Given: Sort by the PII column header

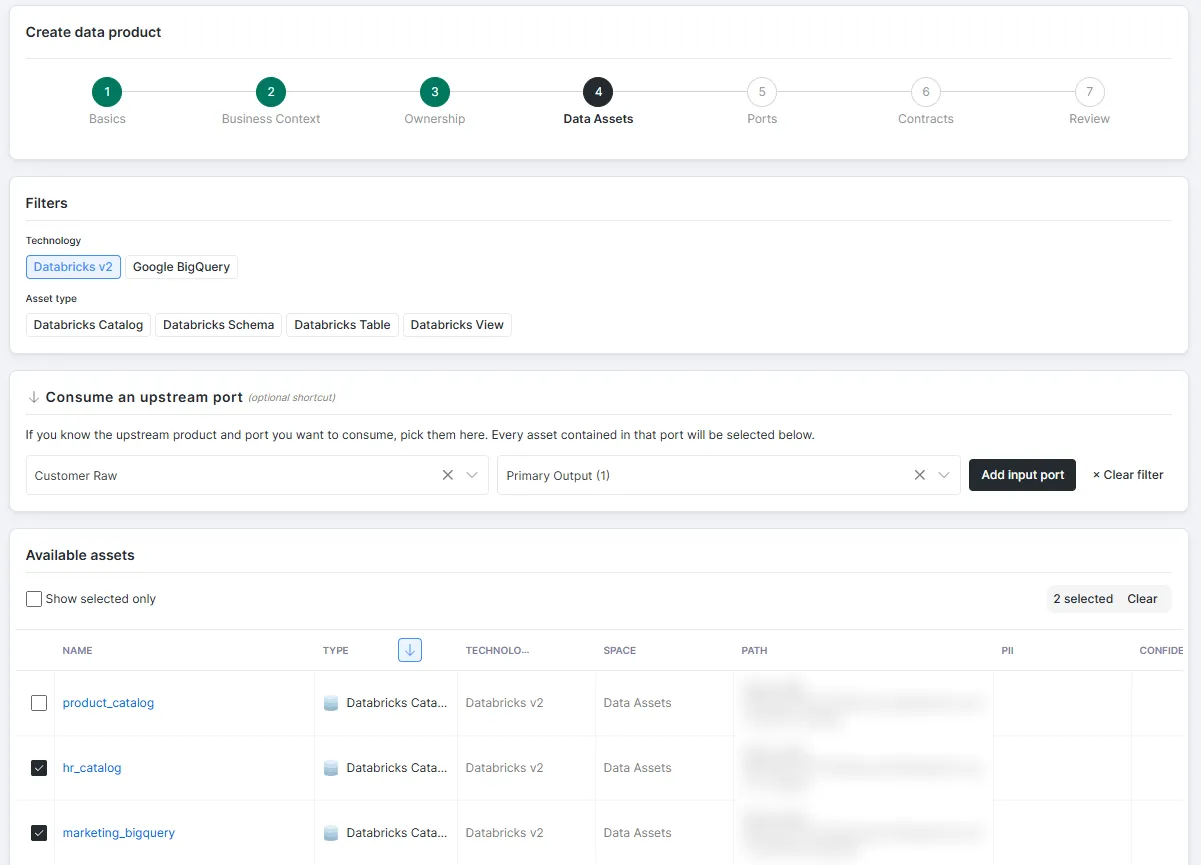Looking at the screenshot, I should tap(1007, 650).
